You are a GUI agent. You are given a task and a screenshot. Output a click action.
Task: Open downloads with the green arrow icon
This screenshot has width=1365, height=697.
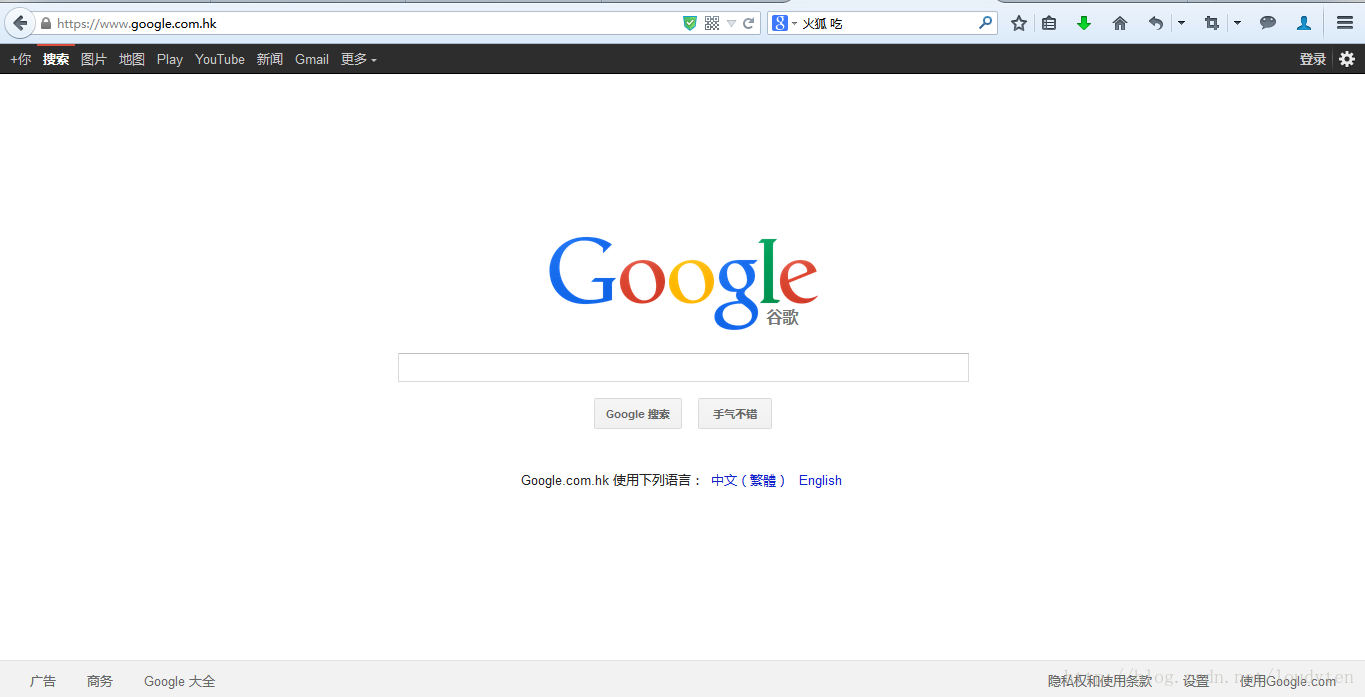(1084, 23)
